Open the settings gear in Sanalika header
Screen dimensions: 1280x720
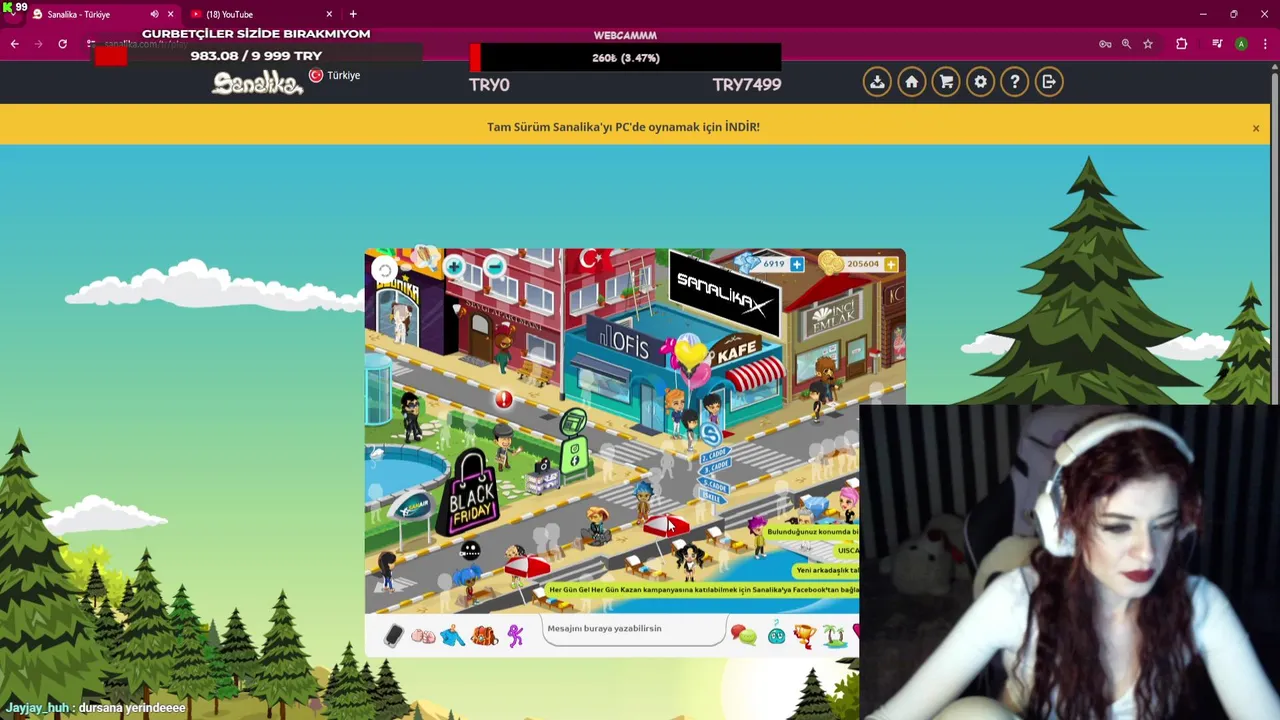pos(980,82)
